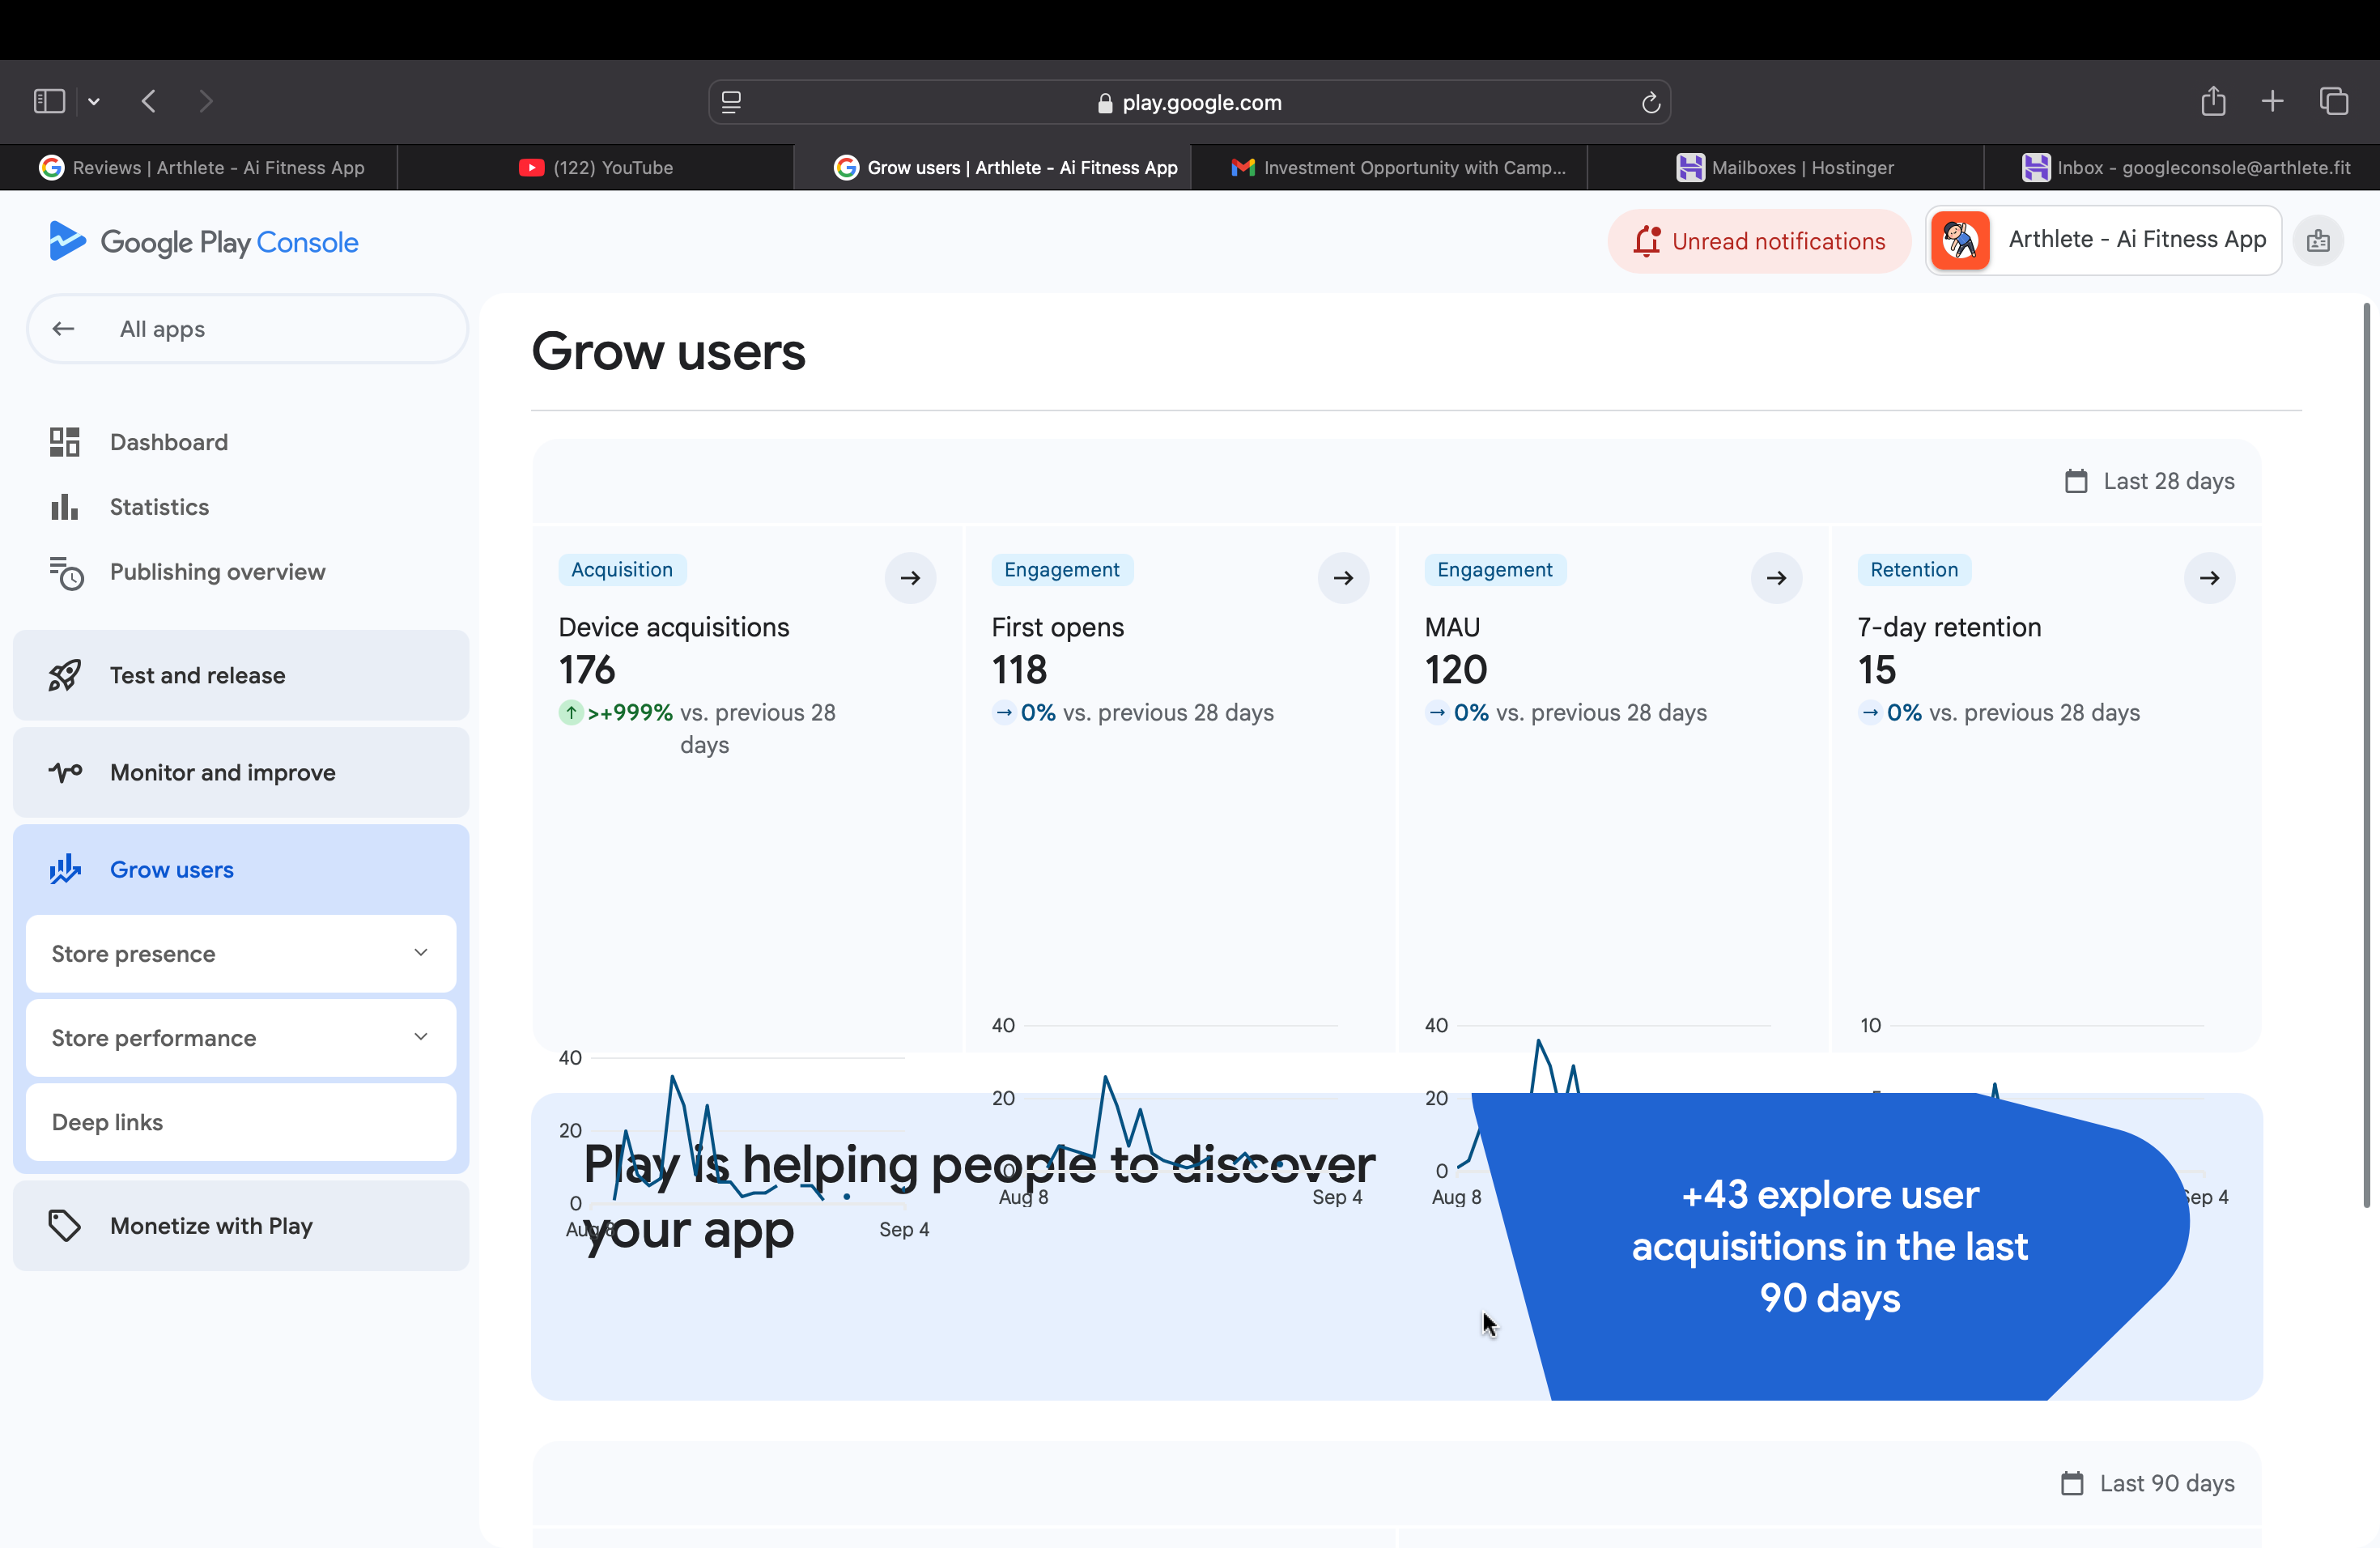The height and width of the screenshot is (1548, 2380).
Task: Open Last 28 days date picker
Action: click(x=2149, y=481)
